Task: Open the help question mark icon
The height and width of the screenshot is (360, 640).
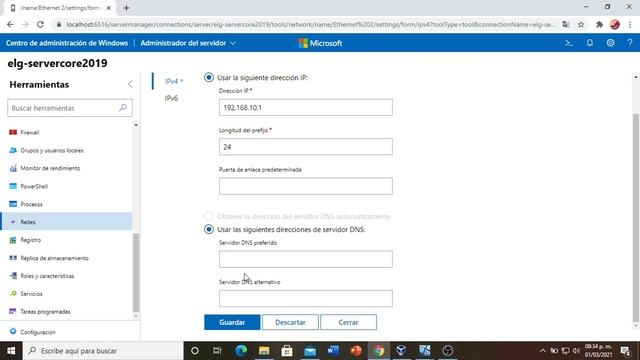Action: pyautogui.click(x=630, y=43)
